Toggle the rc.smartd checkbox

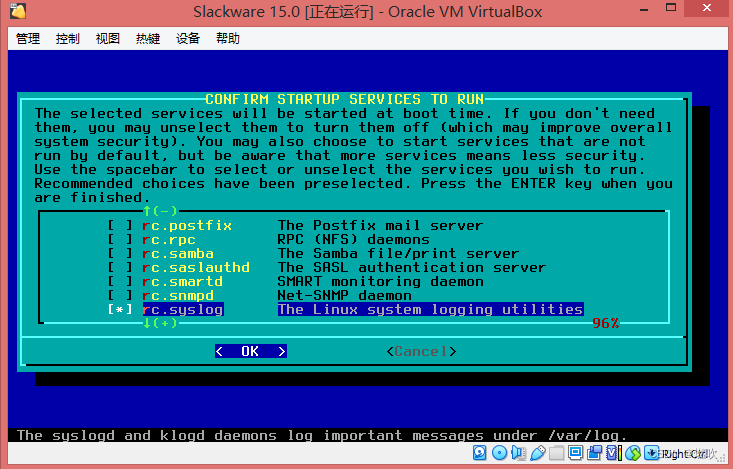coord(120,282)
